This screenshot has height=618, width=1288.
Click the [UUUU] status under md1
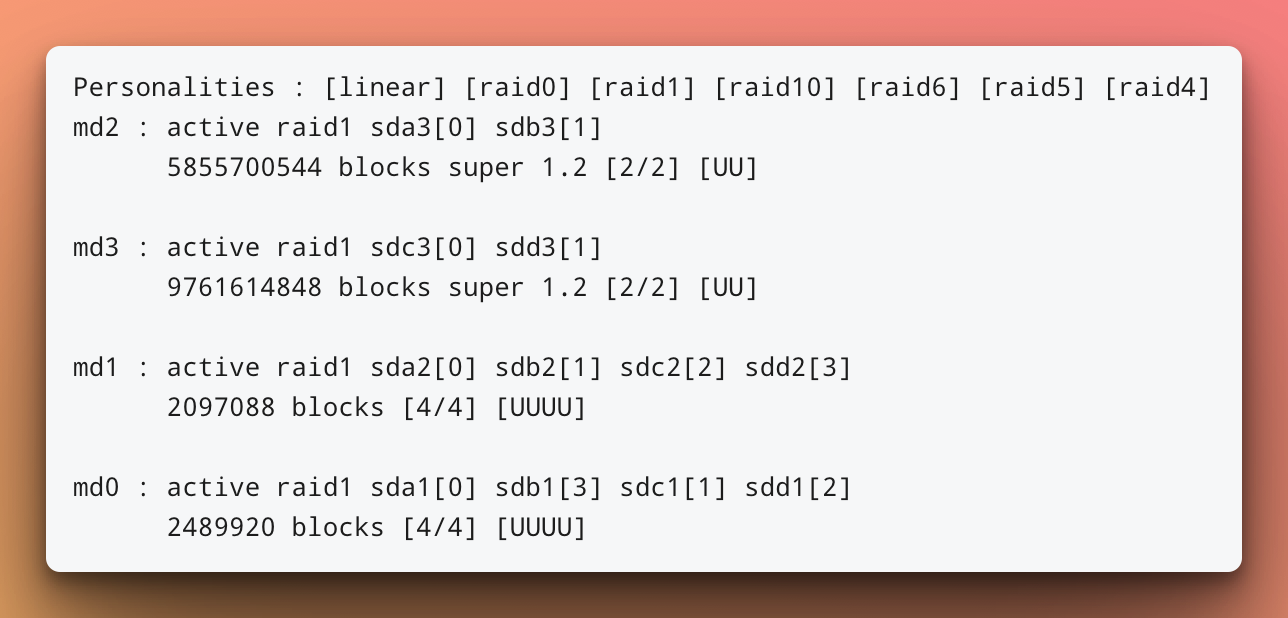pos(541,408)
